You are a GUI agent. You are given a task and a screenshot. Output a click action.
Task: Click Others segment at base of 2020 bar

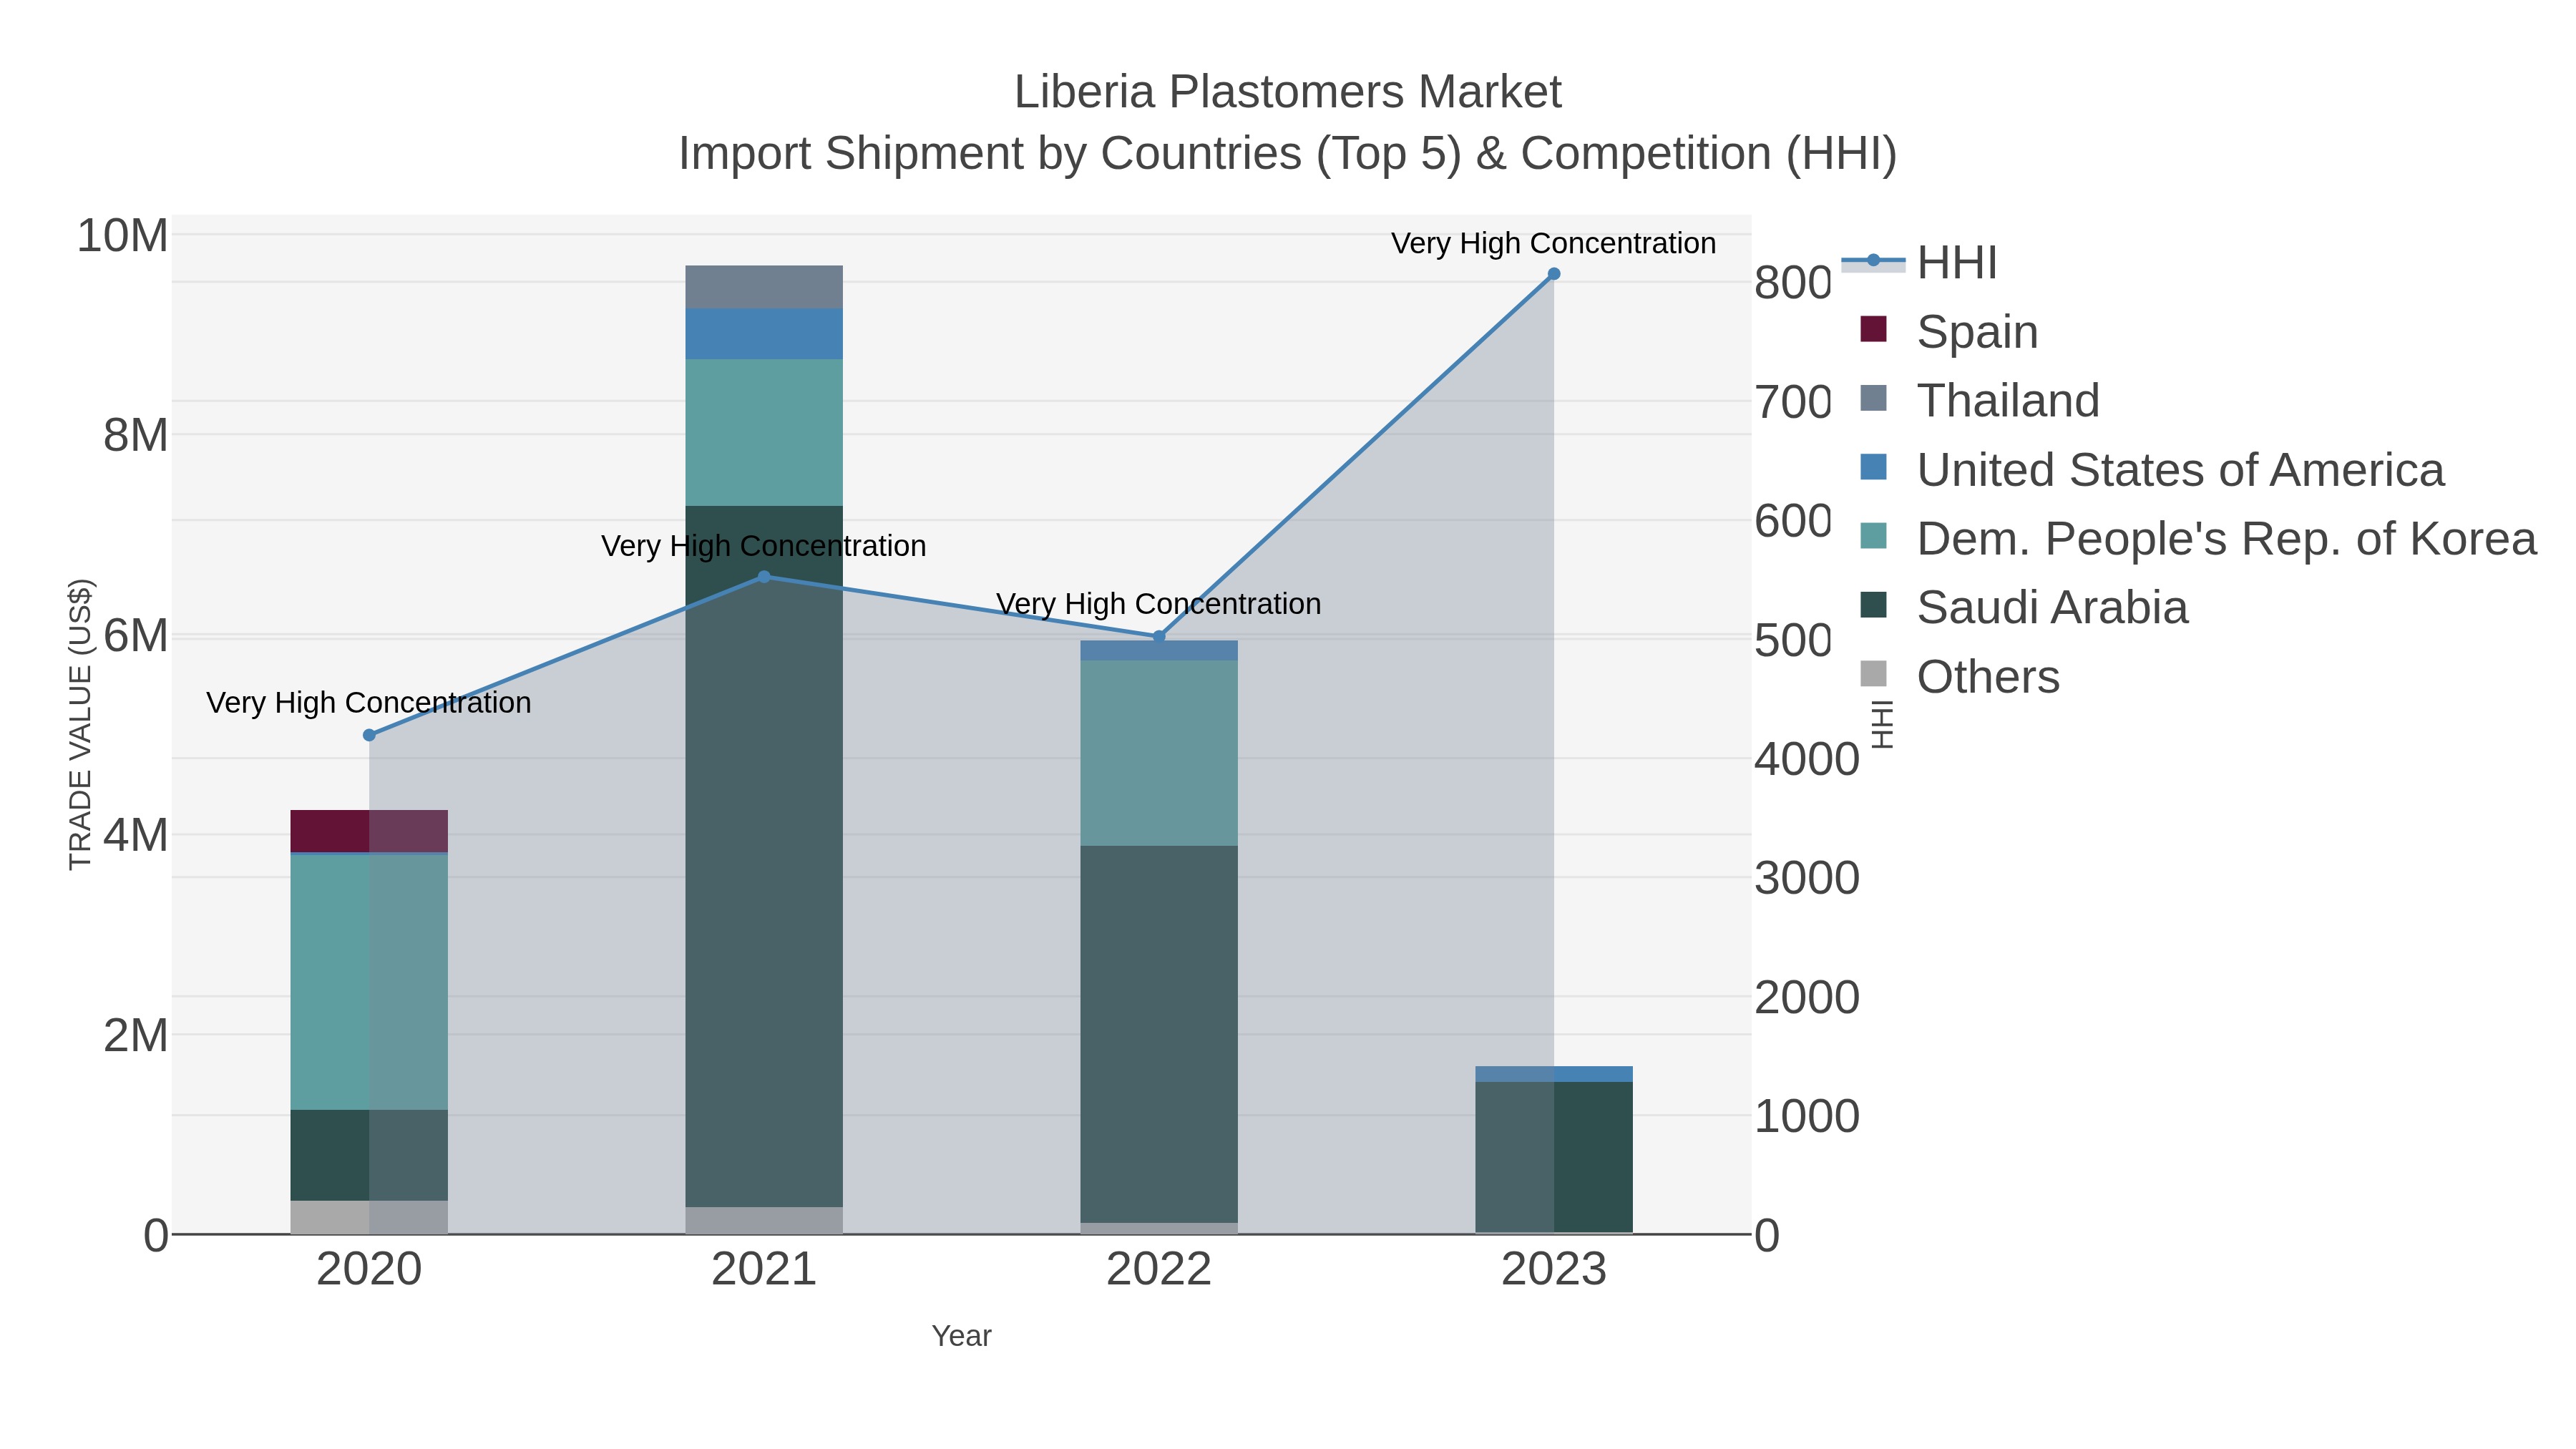[x=369, y=1217]
